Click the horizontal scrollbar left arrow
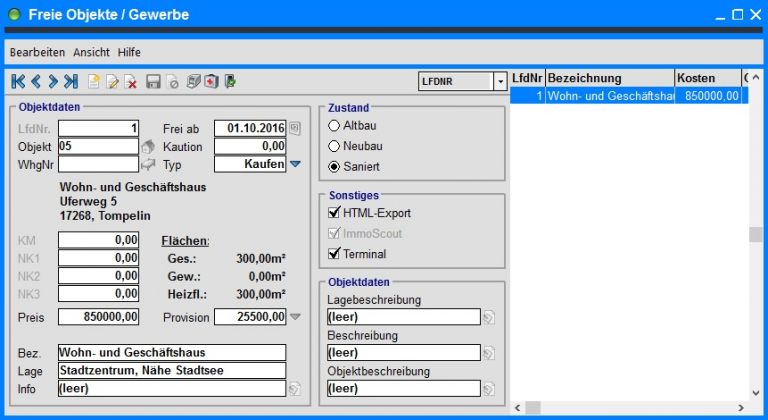Image resolution: width=768 pixels, height=420 pixels. (x=517, y=408)
